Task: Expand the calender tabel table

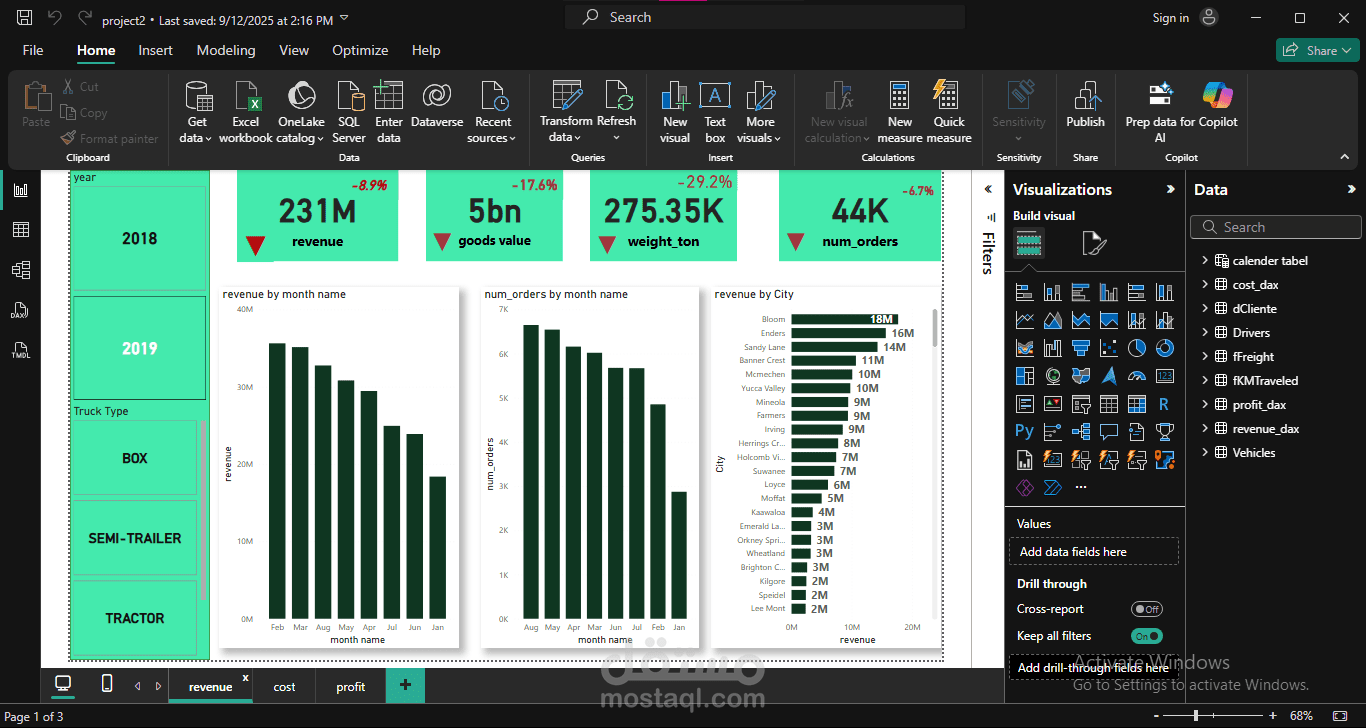Action: click(x=1204, y=261)
